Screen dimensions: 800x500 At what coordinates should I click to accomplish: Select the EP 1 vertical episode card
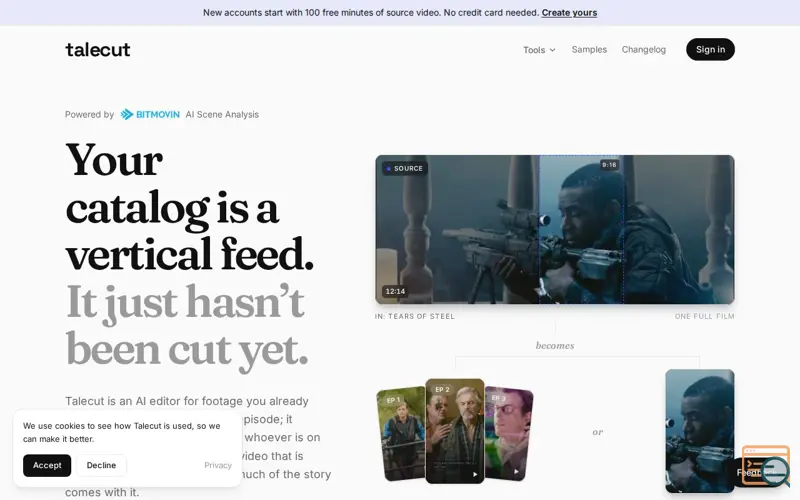click(x=402, y=434)
